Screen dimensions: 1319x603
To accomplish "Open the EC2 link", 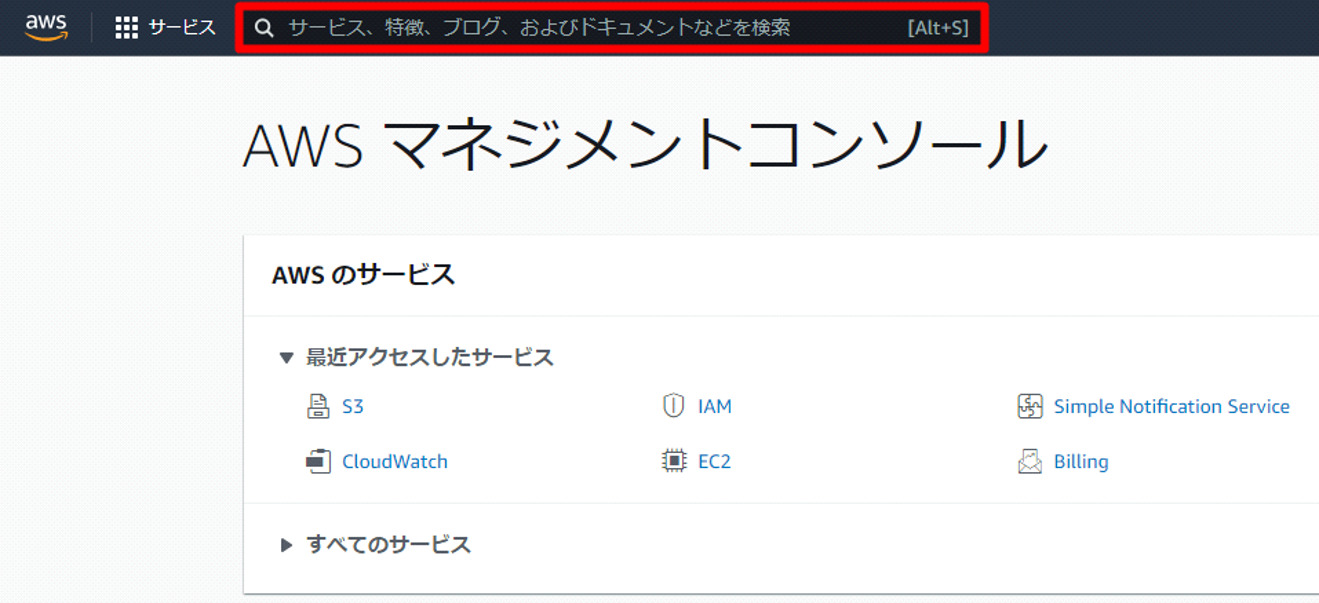I will pos(714,462).
